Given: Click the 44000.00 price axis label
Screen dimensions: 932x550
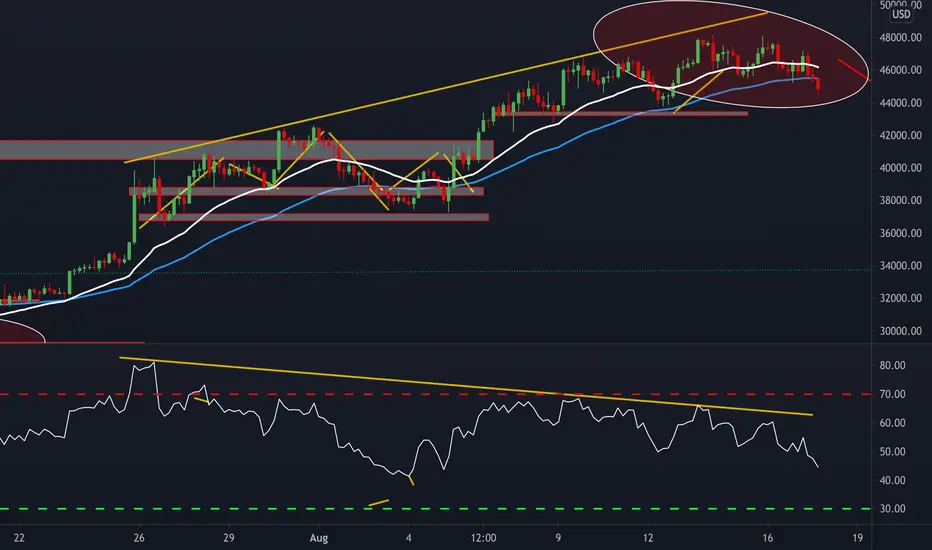Looking at the screenshot, I should [900, 103].
